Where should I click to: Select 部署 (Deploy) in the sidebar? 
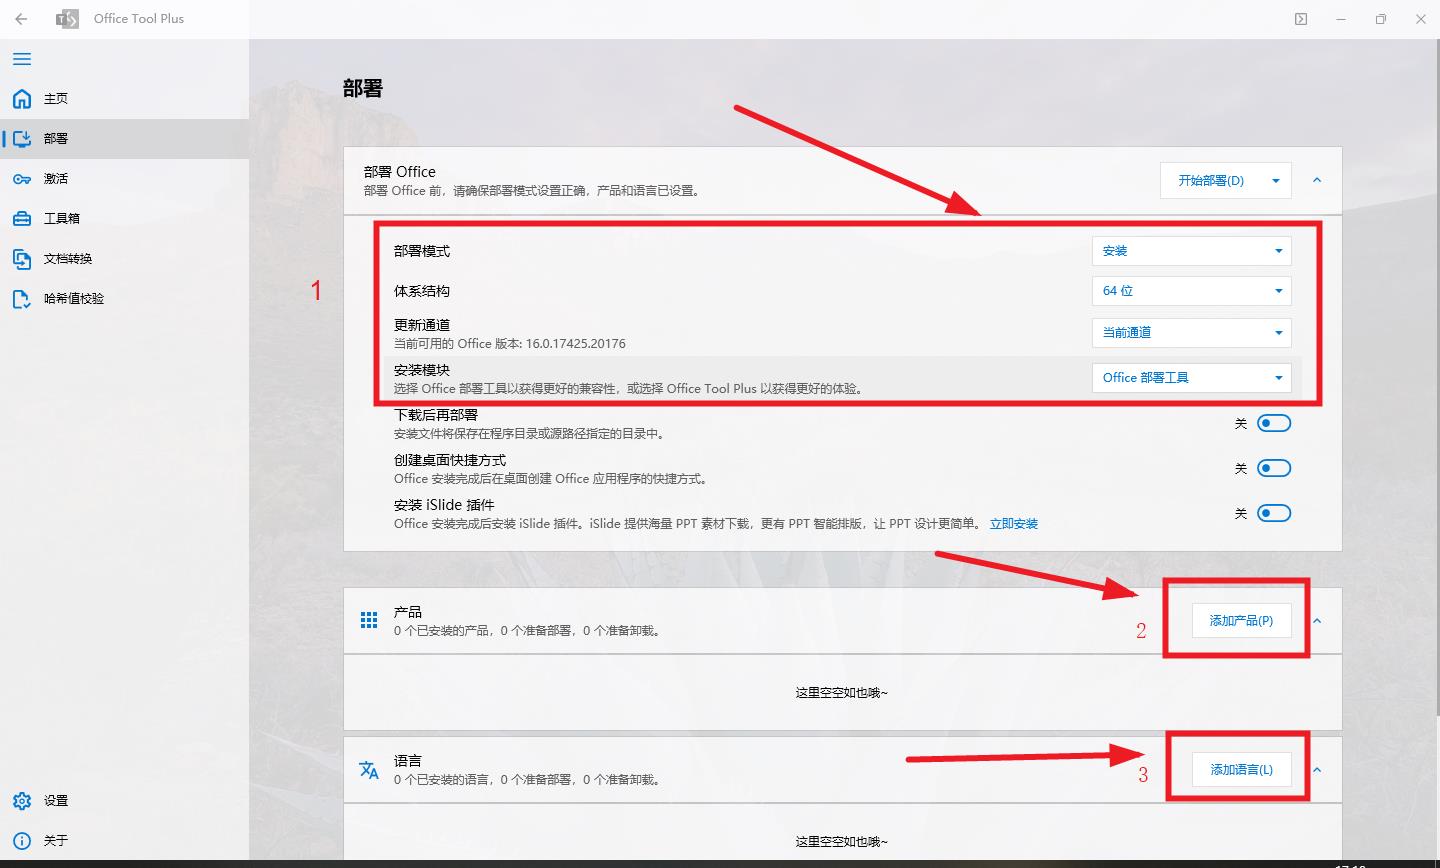(55, 138)
